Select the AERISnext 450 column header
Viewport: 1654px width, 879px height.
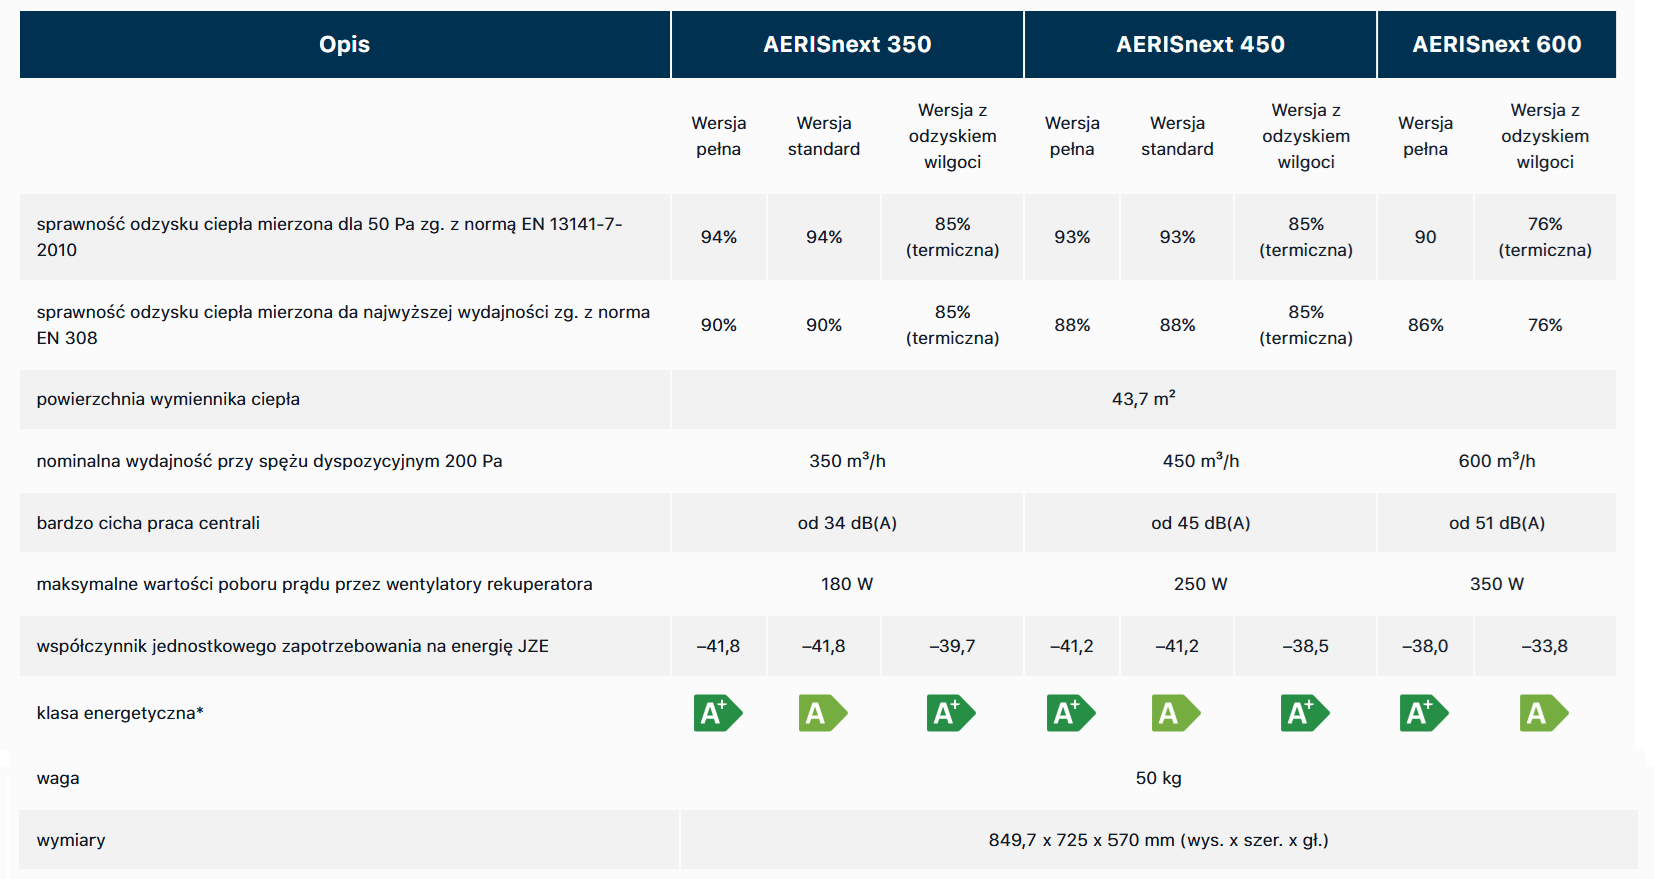coord(1200,44)
